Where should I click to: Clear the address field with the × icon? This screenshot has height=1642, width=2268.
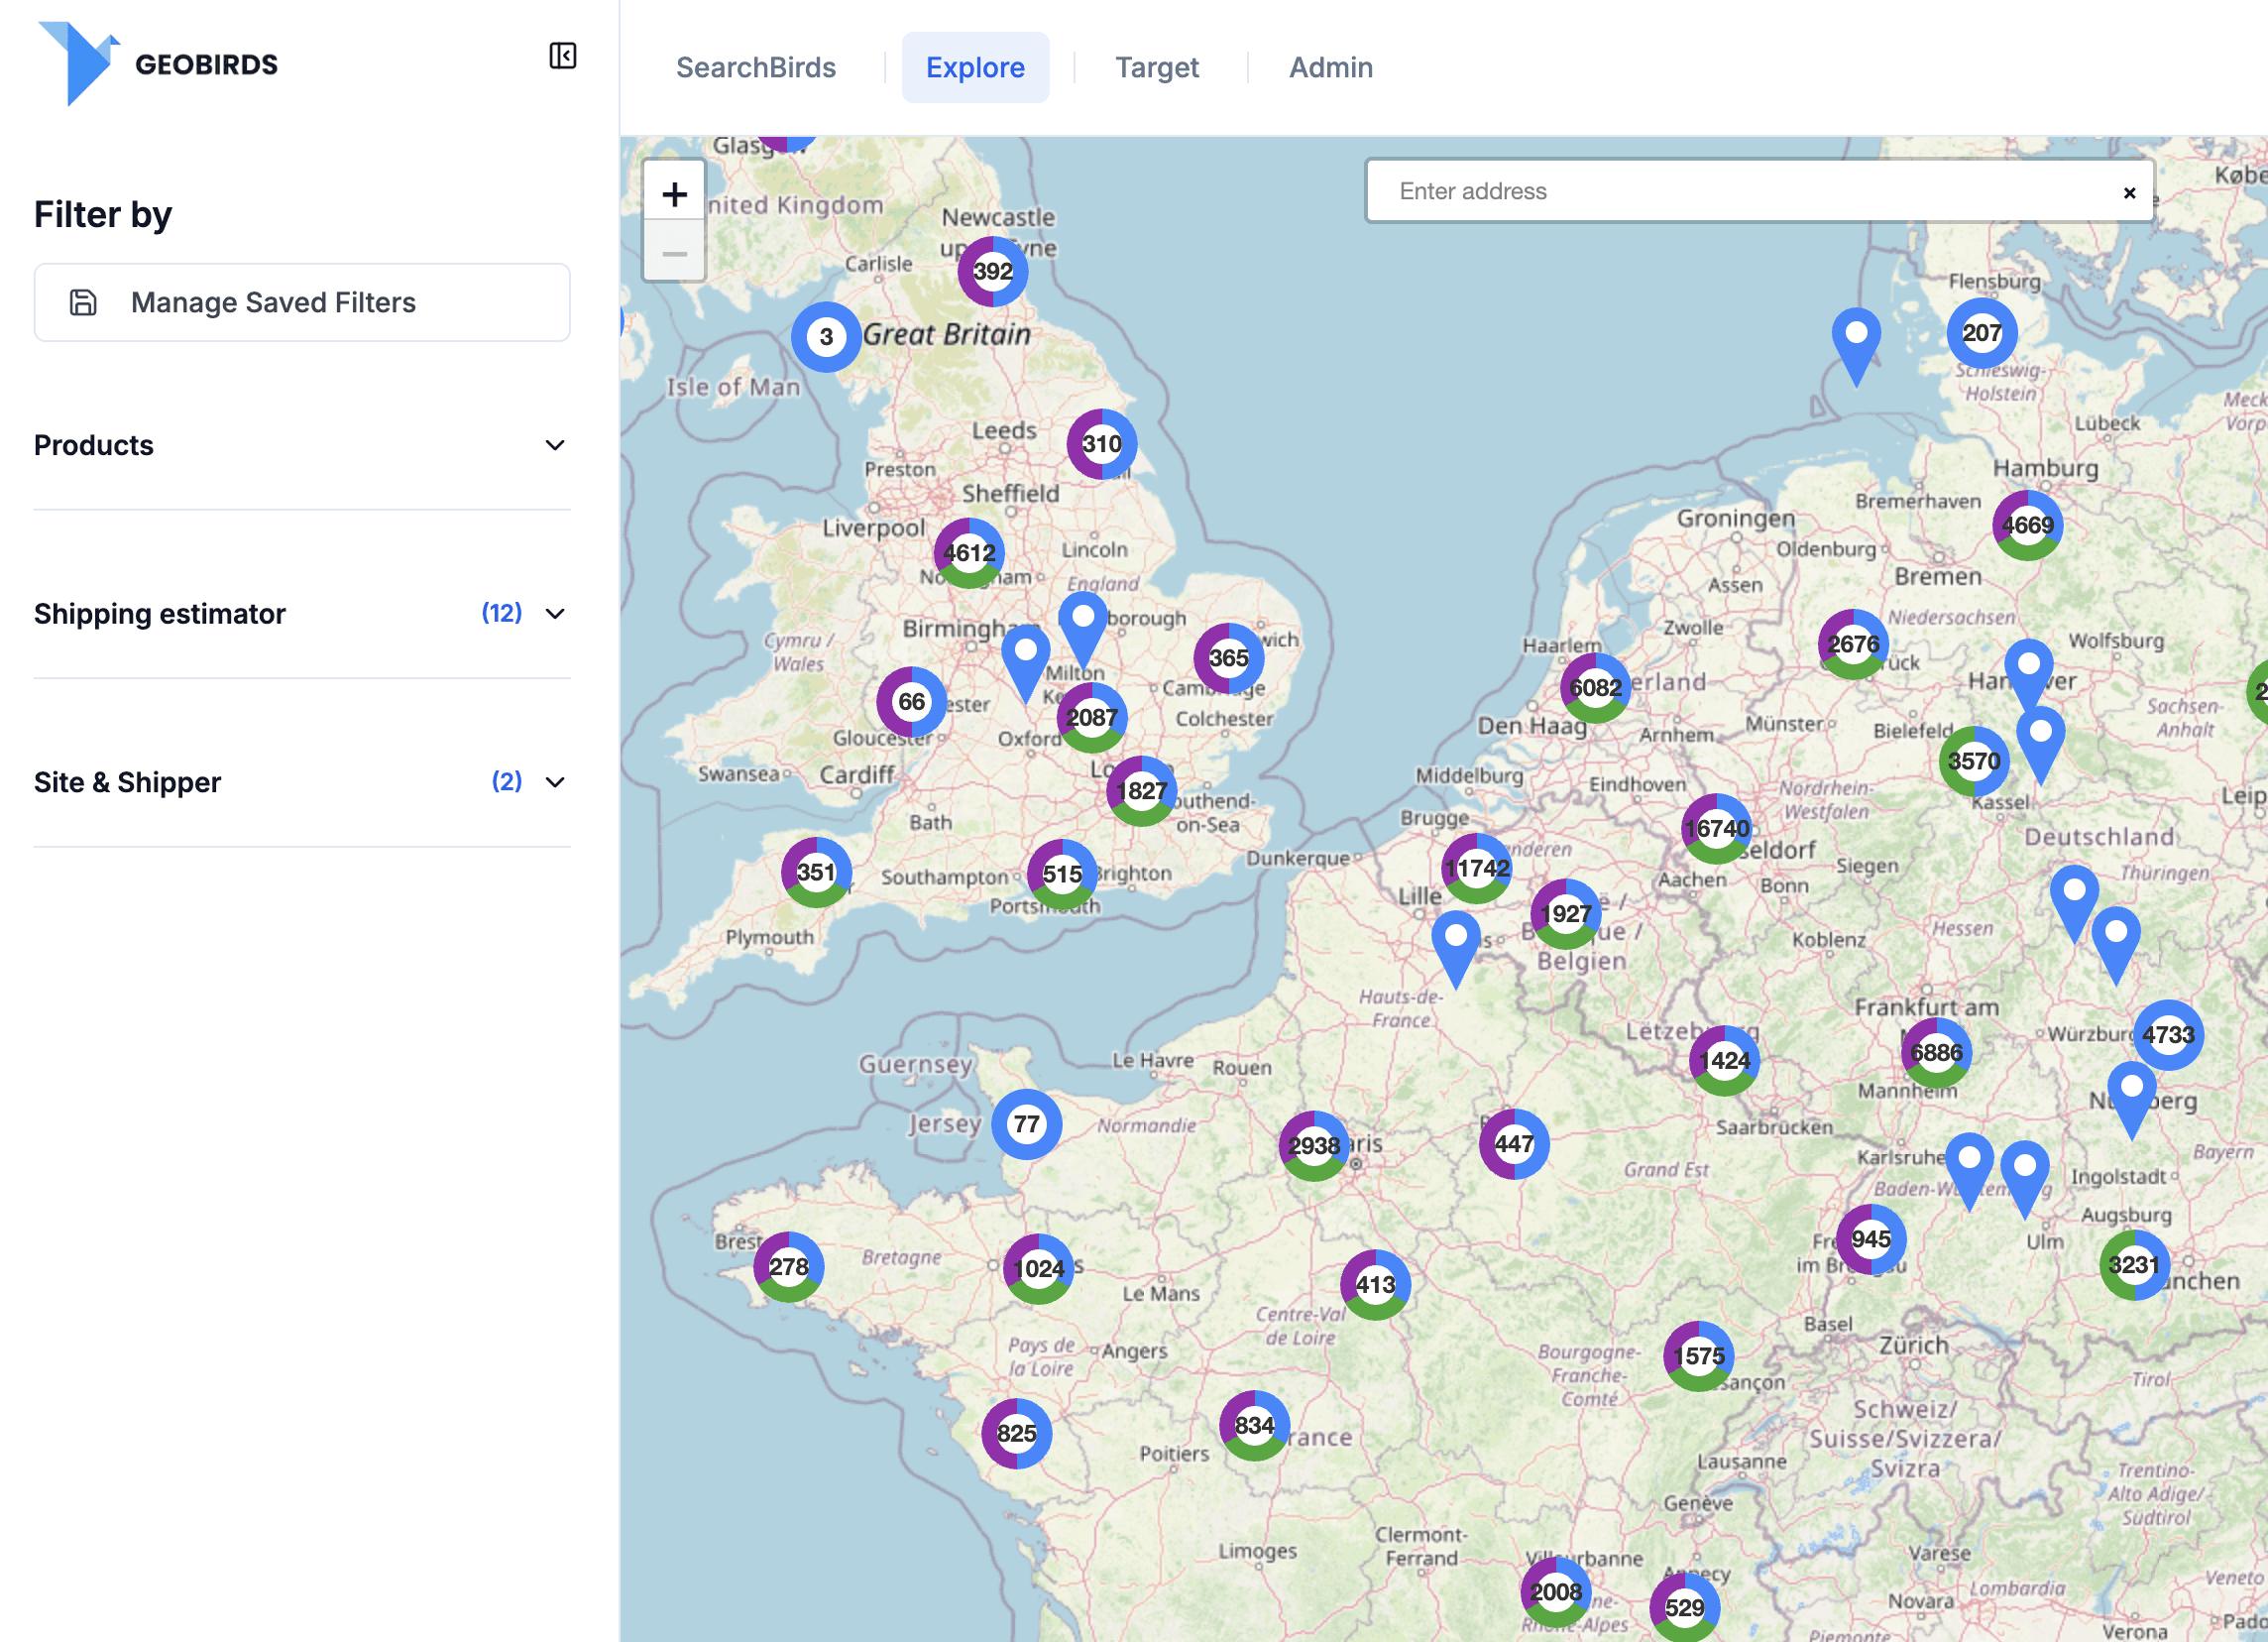(x=2130, y=192)
